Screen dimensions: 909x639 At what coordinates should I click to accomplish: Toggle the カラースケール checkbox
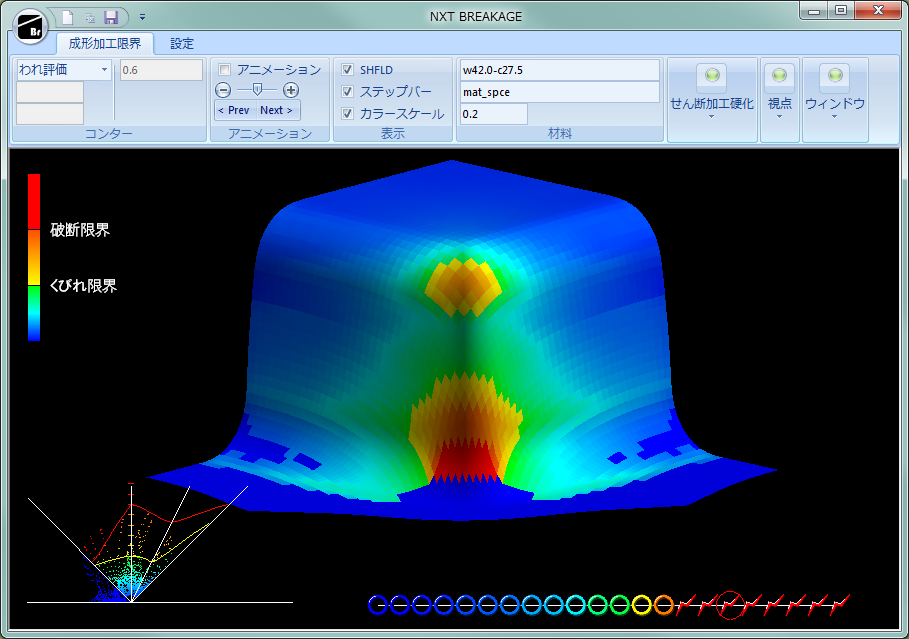pos(348,113)
